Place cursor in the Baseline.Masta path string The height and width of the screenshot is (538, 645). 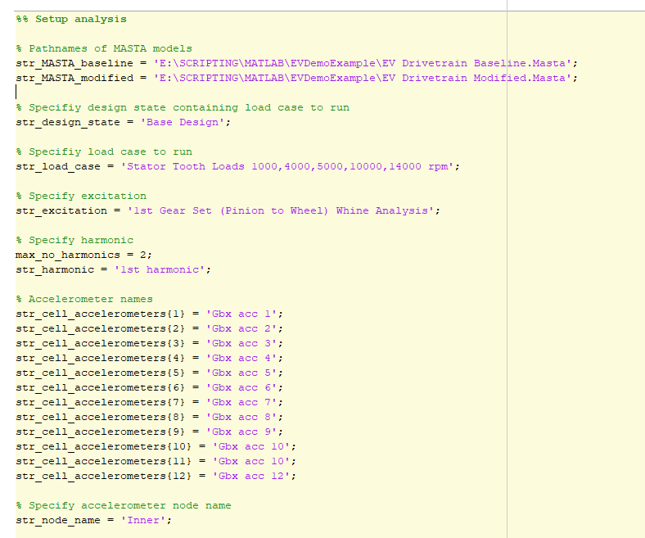(362, 63)
